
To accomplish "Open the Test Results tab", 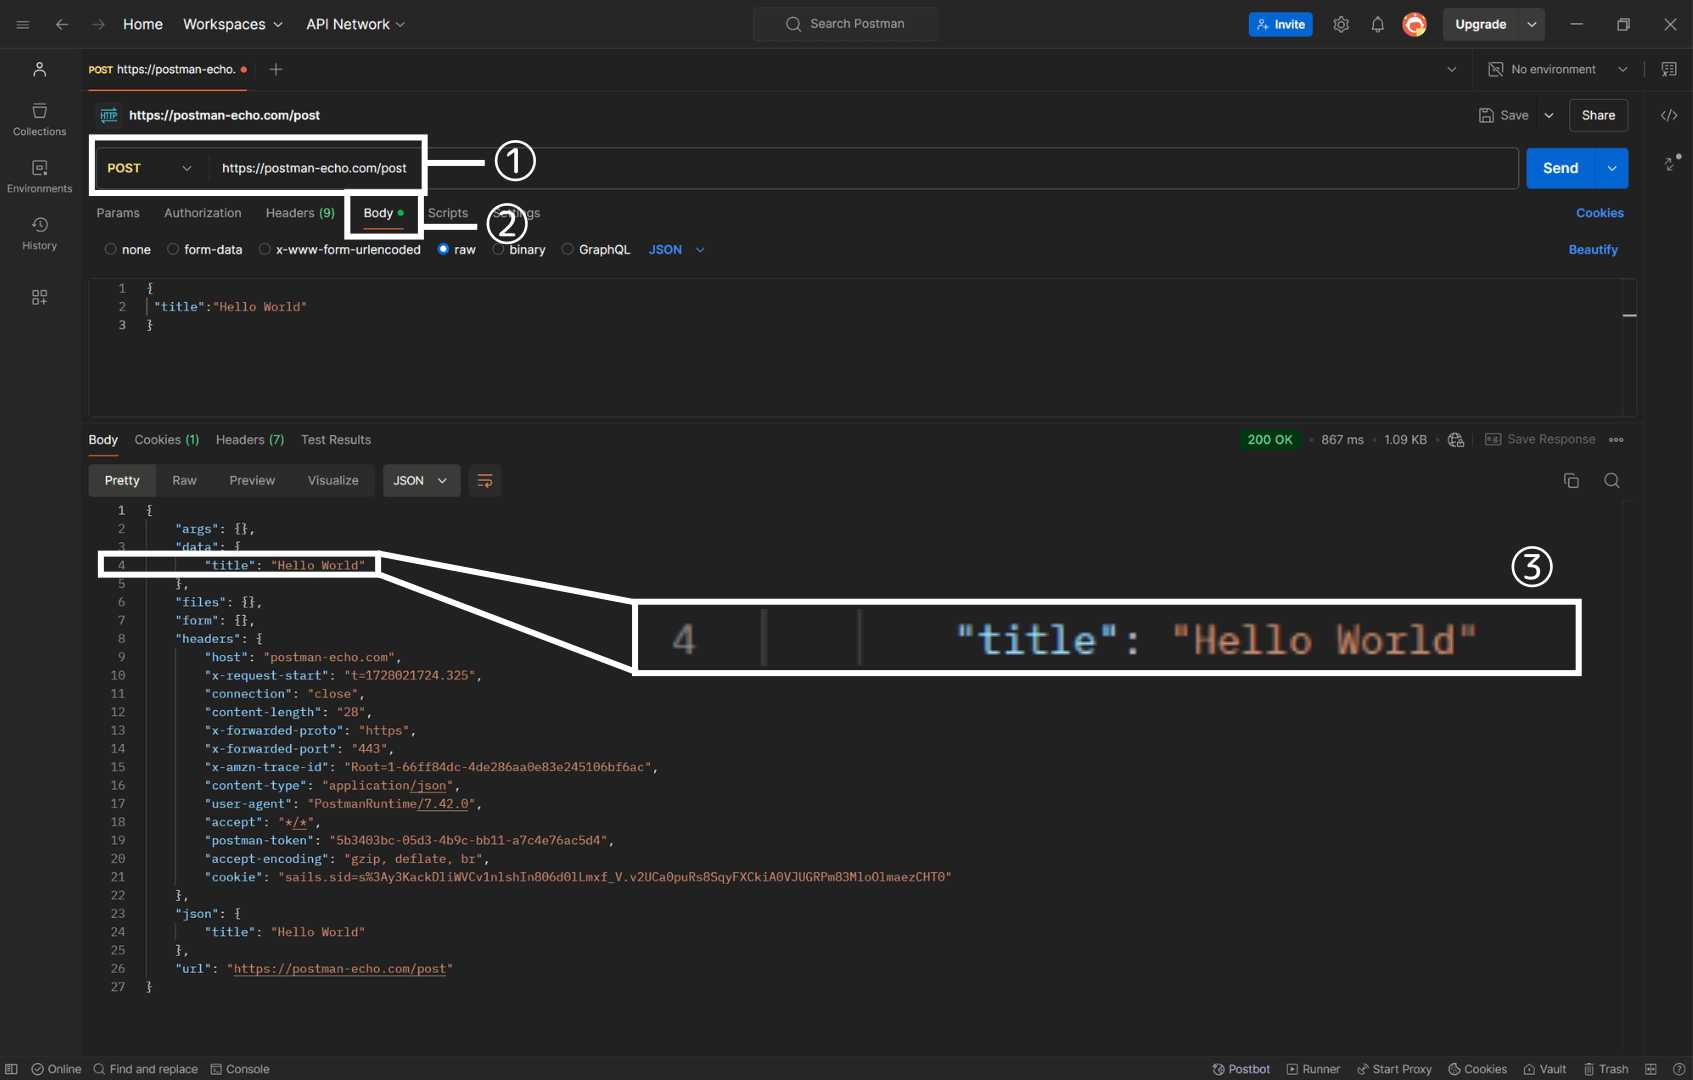I will coord(336,440).
